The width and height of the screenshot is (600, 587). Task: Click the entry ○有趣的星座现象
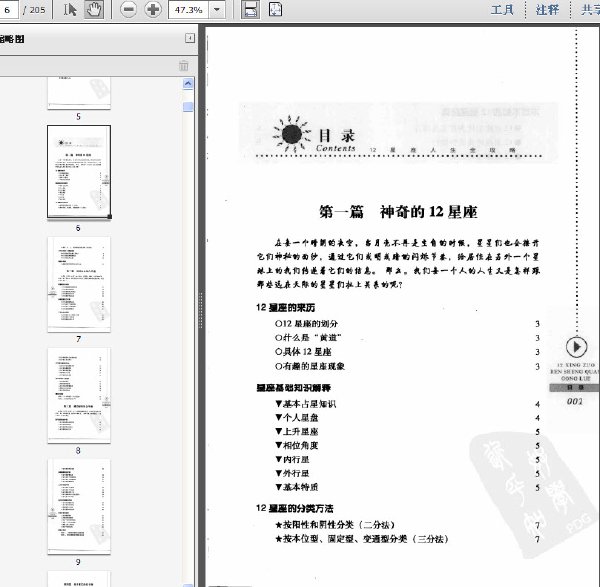coord(310,366)
